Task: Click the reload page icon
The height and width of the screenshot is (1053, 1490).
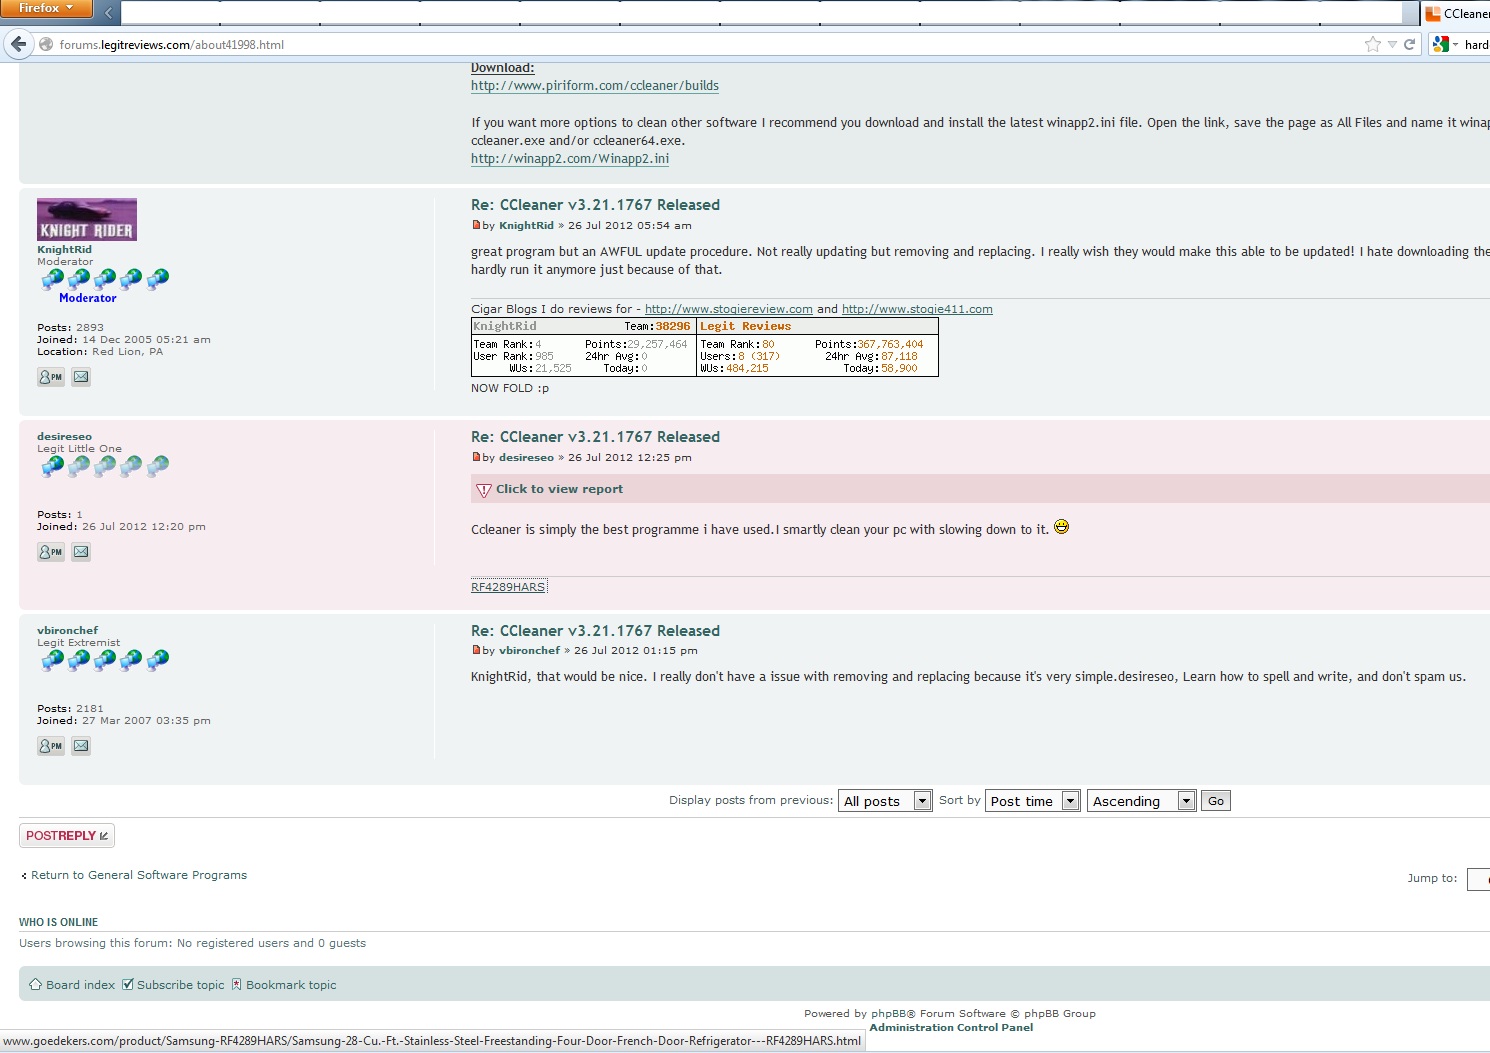Action: tap(1410, 44)
